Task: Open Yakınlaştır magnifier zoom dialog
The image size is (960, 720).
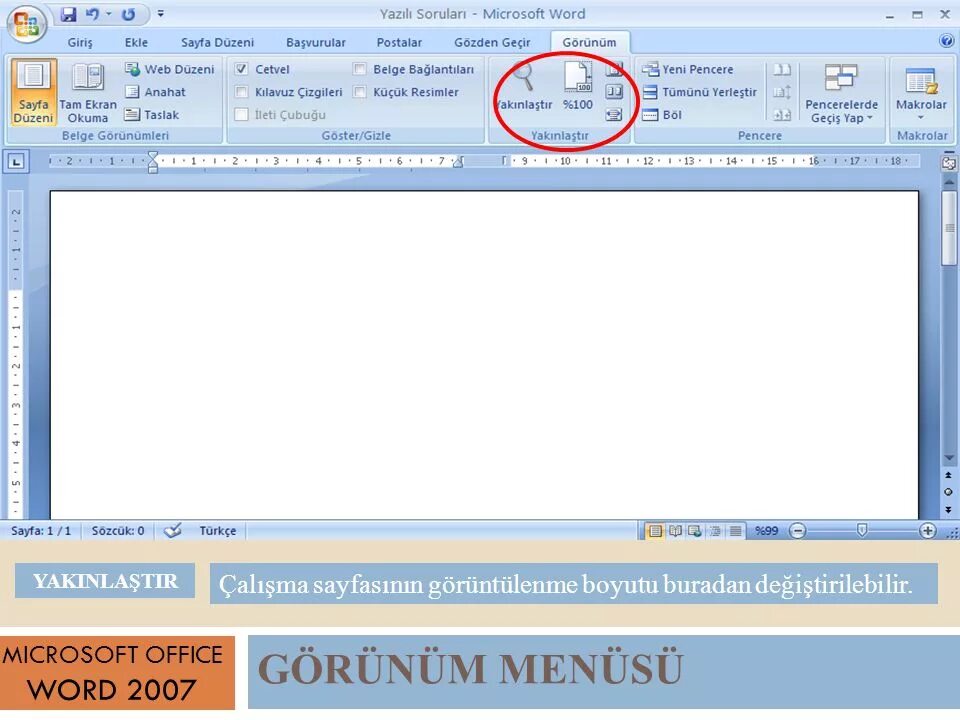Action: [524, 88]
